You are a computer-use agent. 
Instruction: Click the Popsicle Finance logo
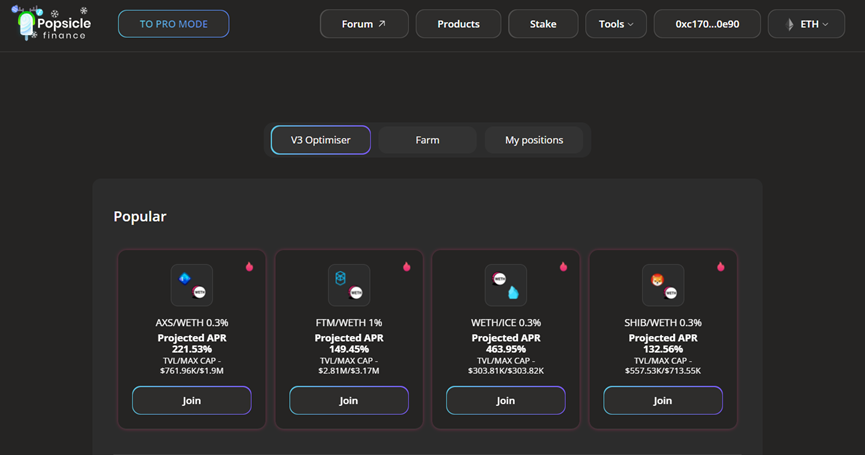click(x=51, y=24)
